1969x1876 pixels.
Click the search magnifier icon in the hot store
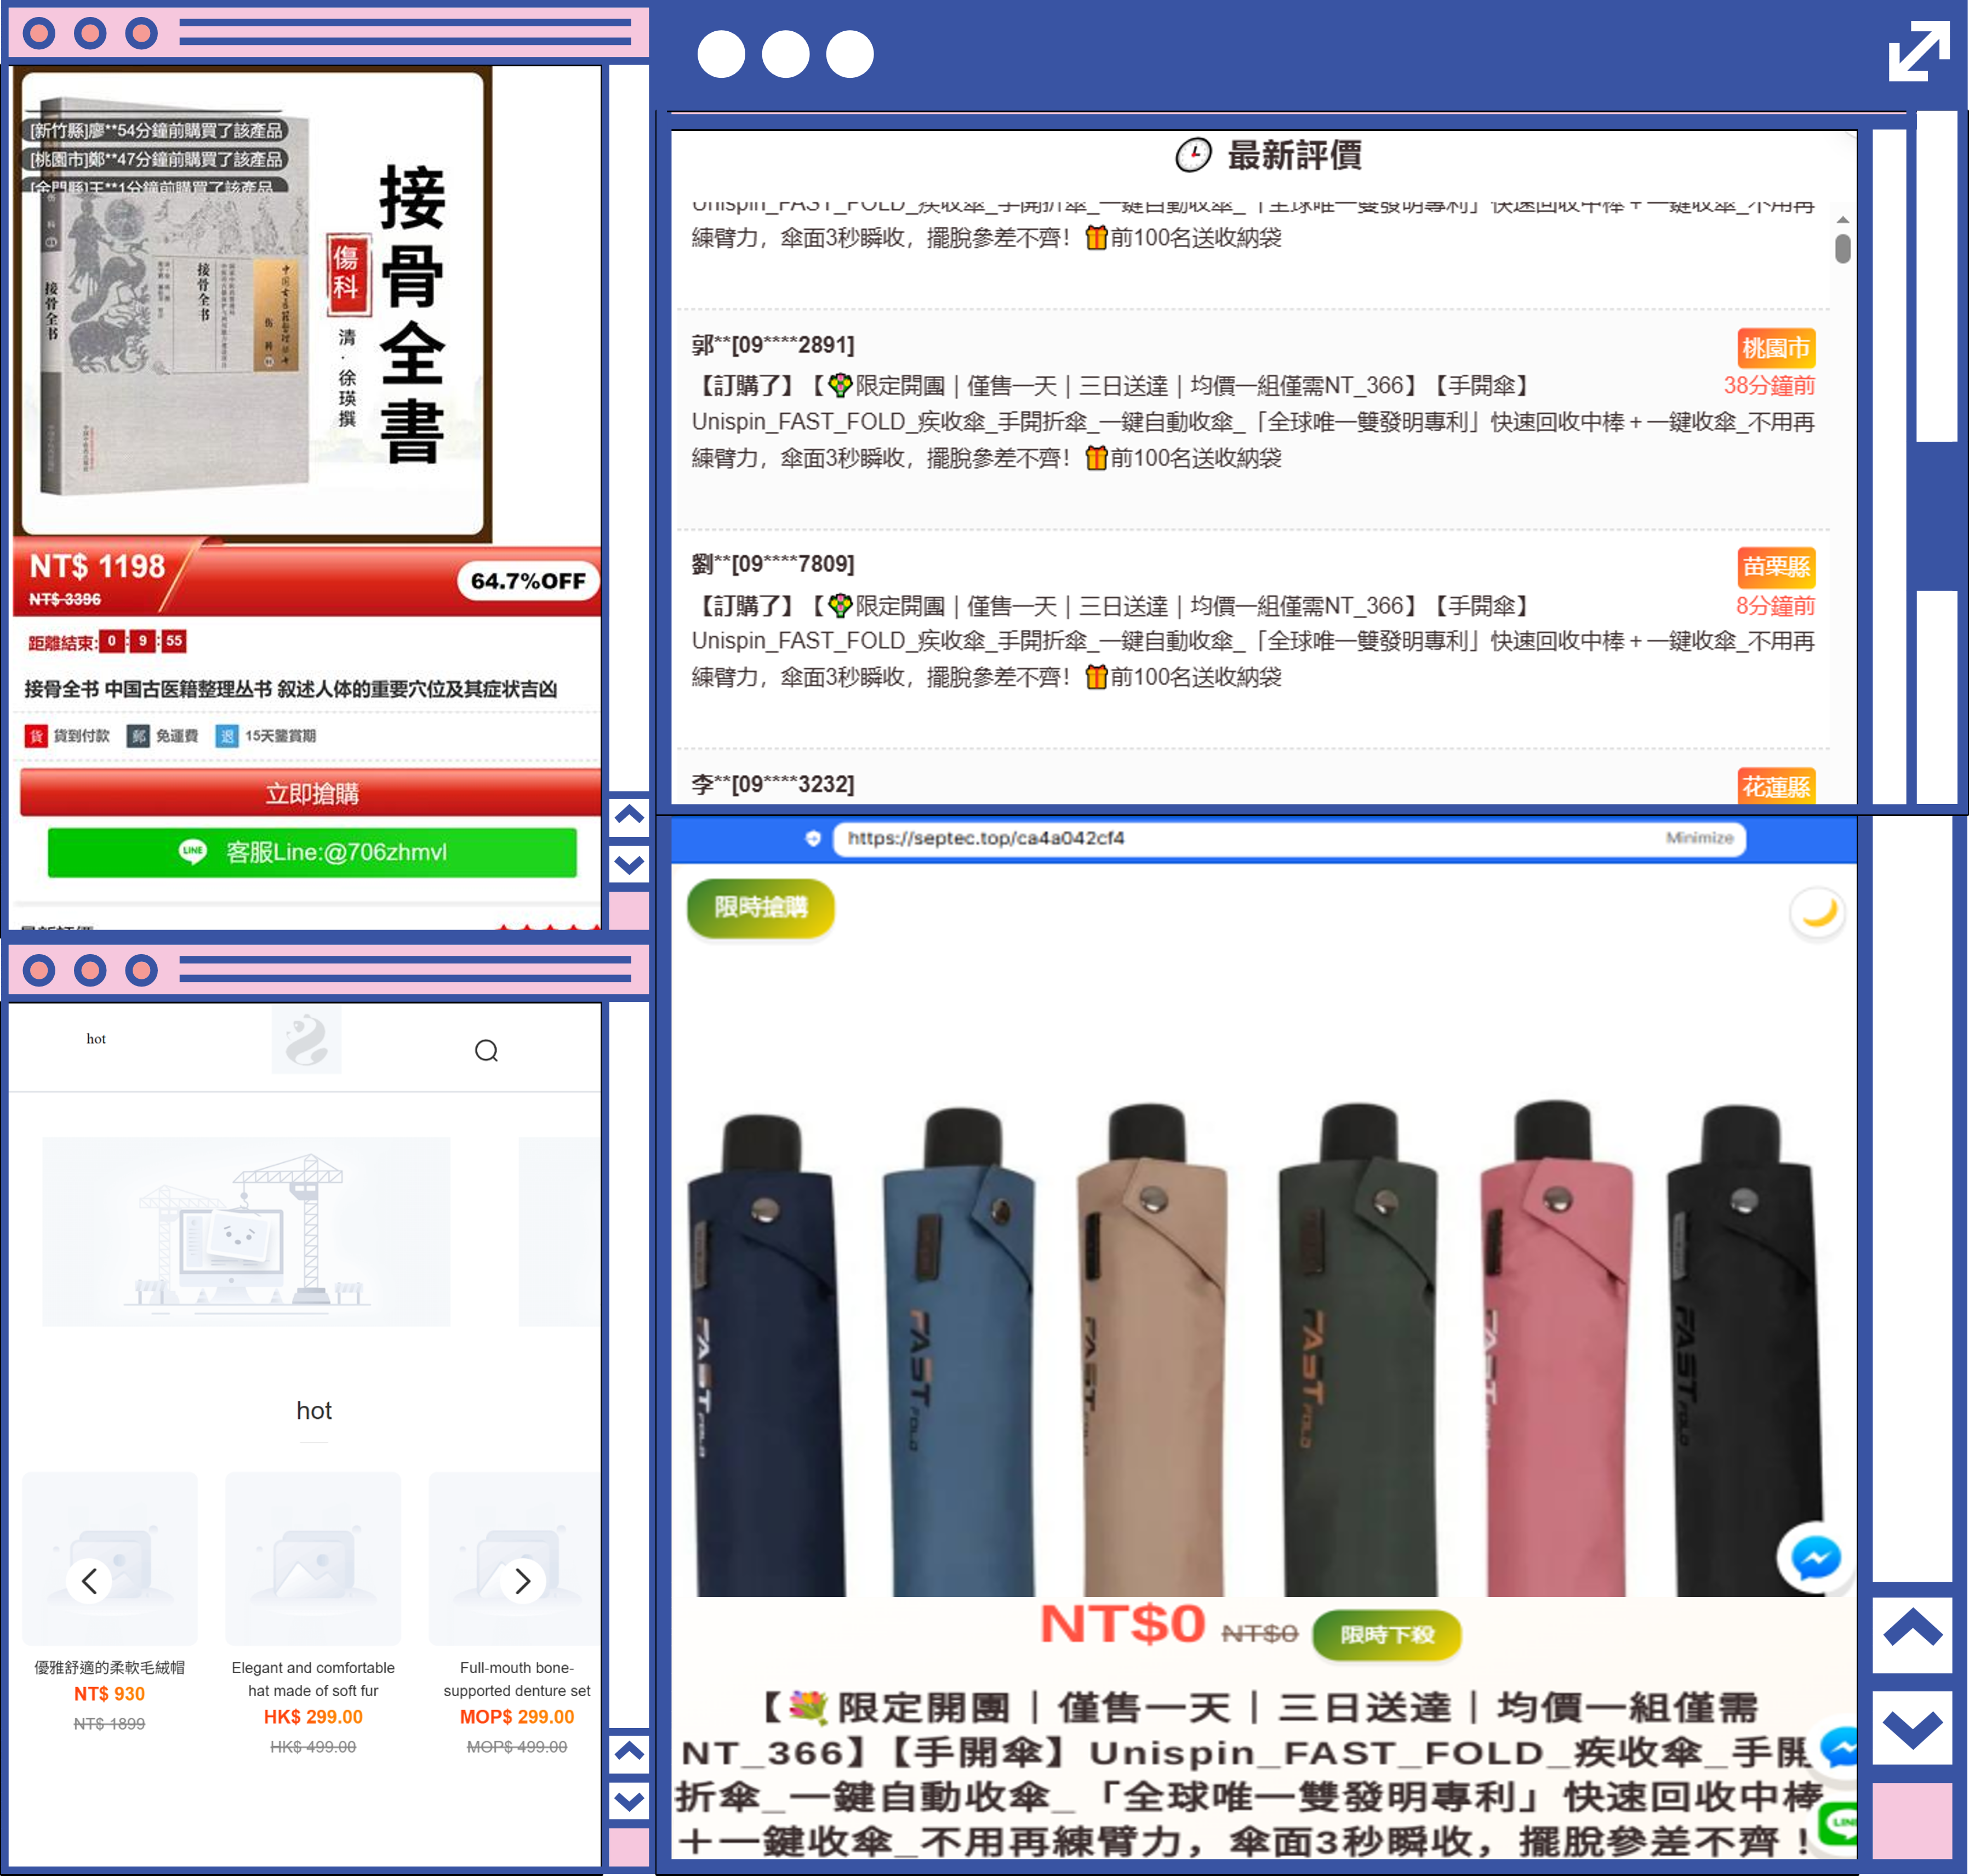pos(486,1050)
